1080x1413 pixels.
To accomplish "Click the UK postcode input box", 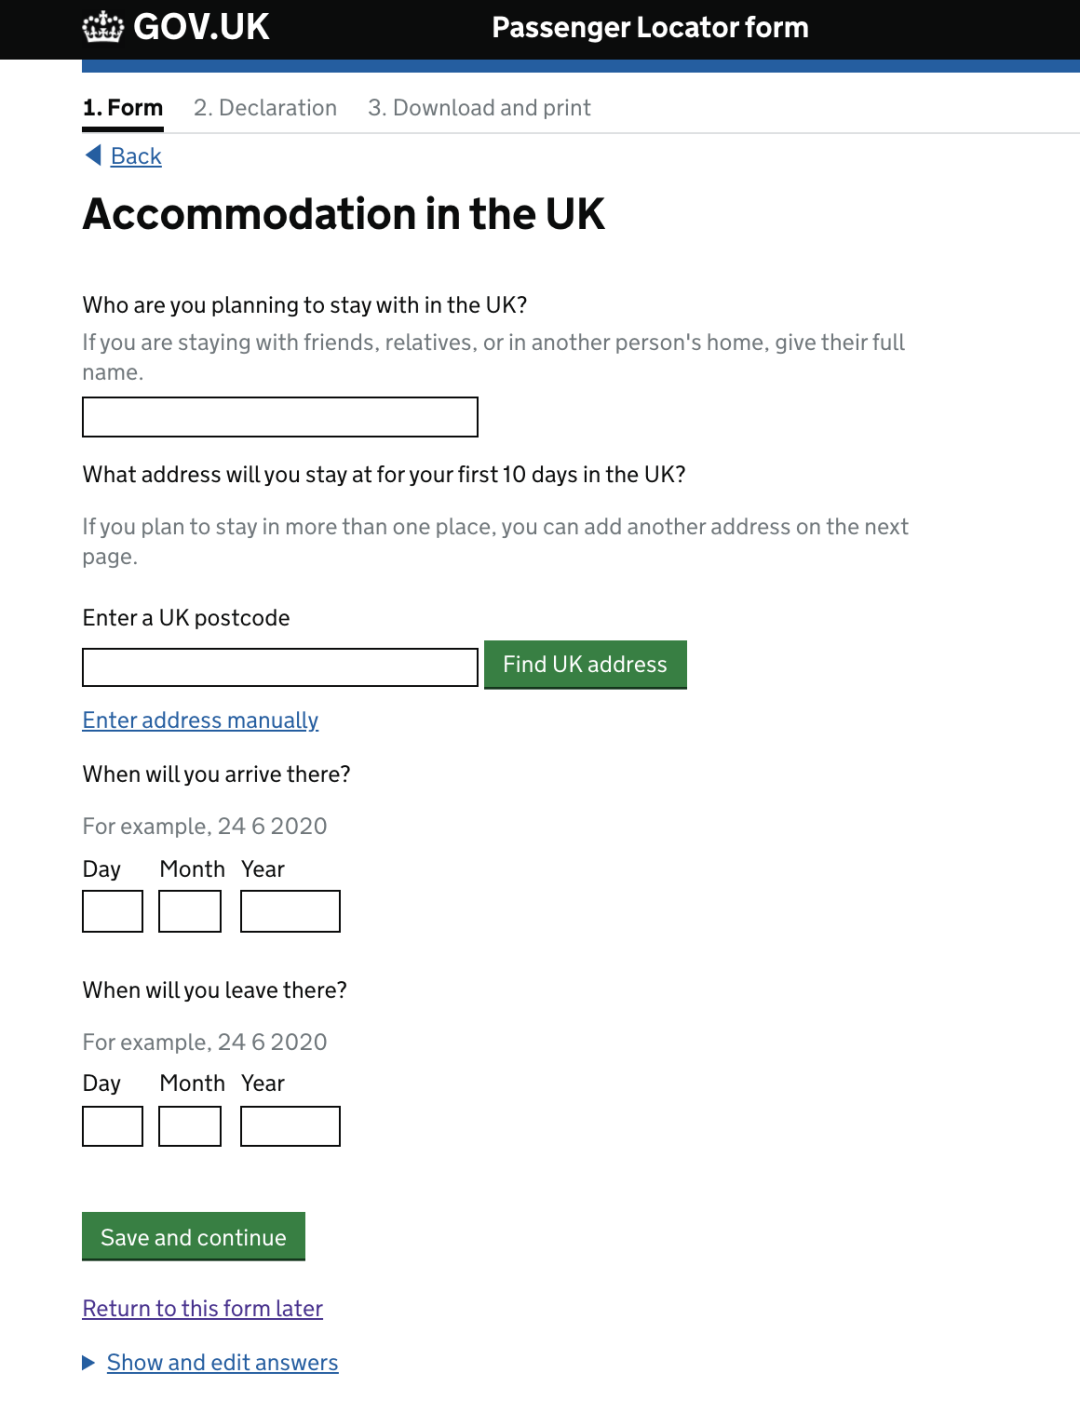I will (280, 667).
